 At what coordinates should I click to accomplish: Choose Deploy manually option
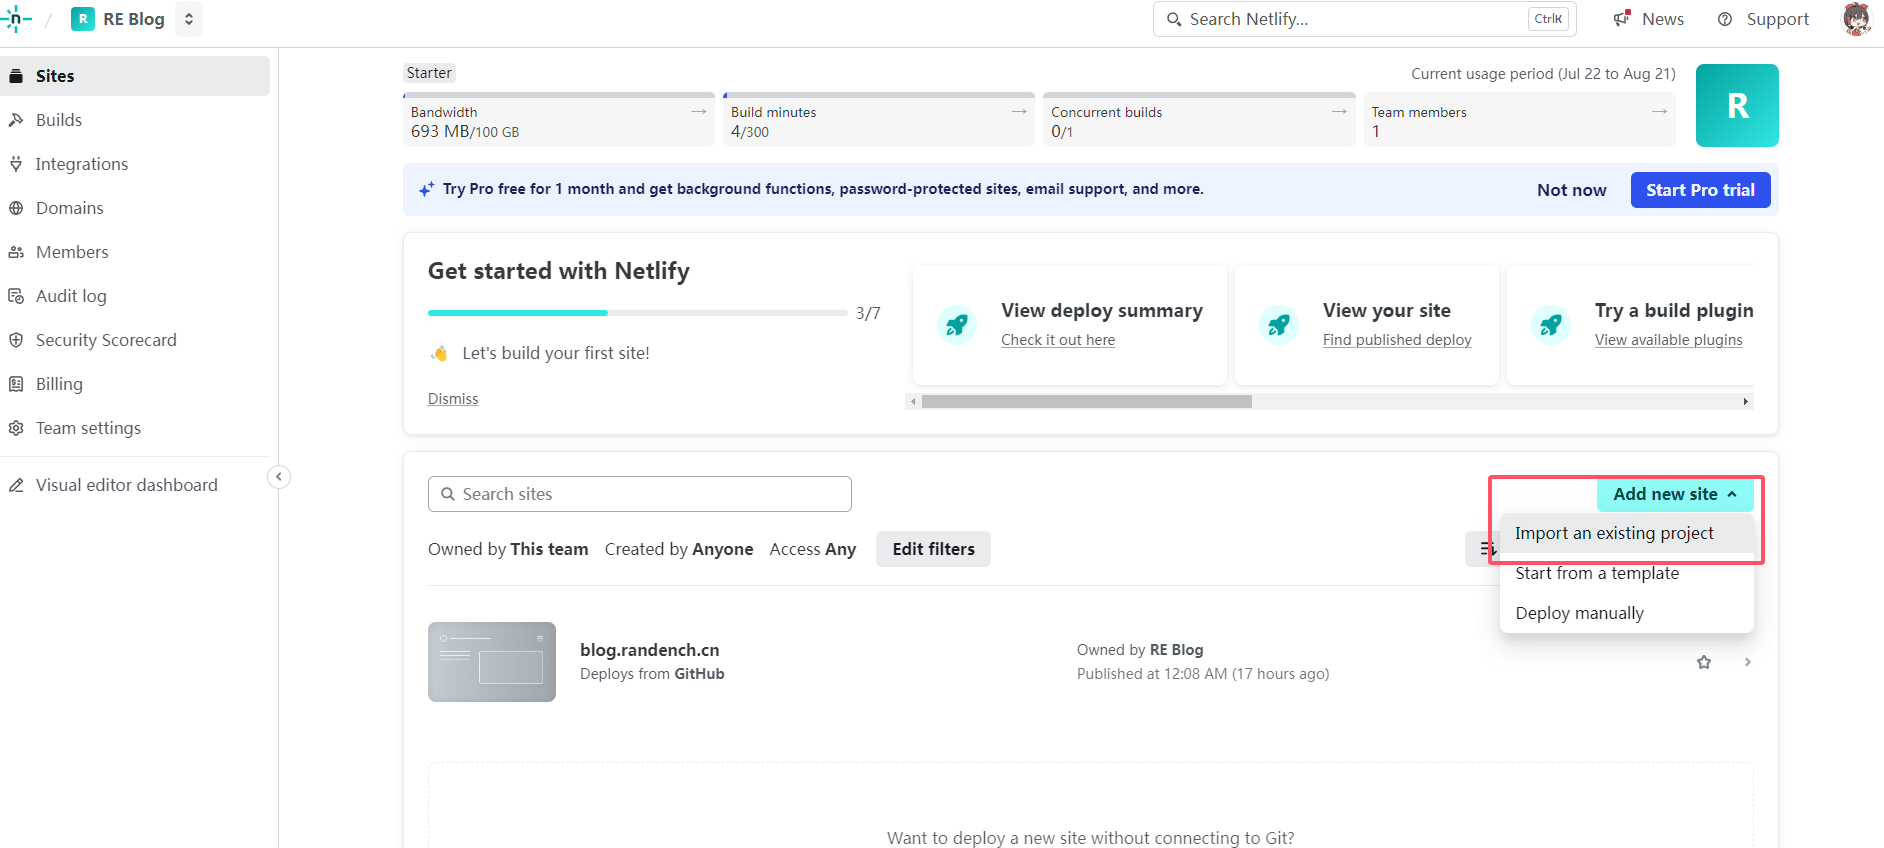point(1579,613)
